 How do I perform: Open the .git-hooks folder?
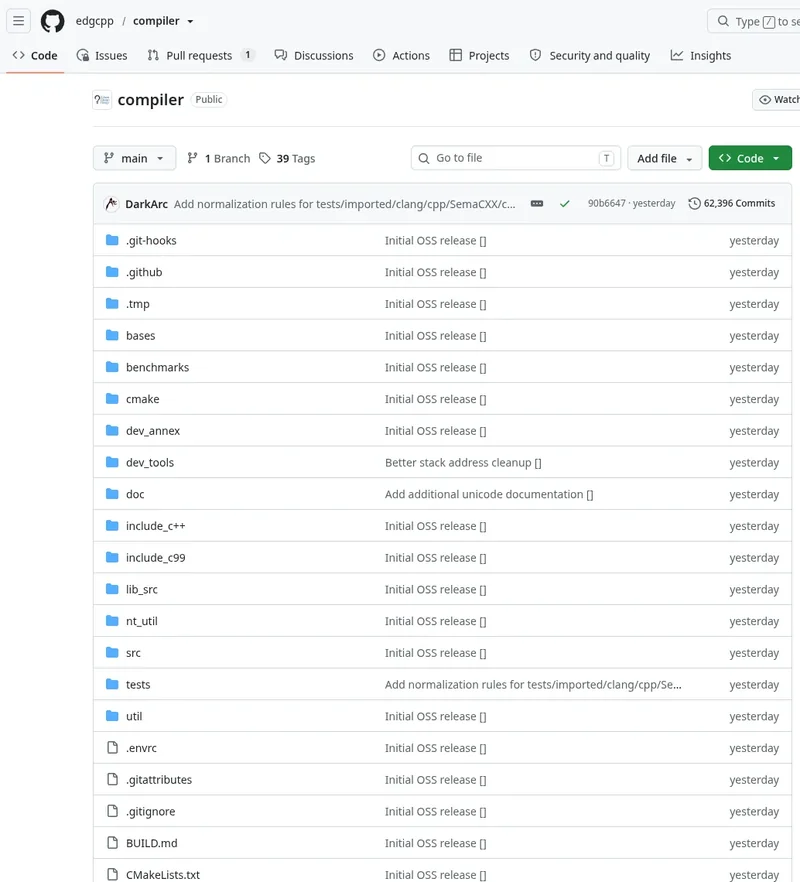151,240
